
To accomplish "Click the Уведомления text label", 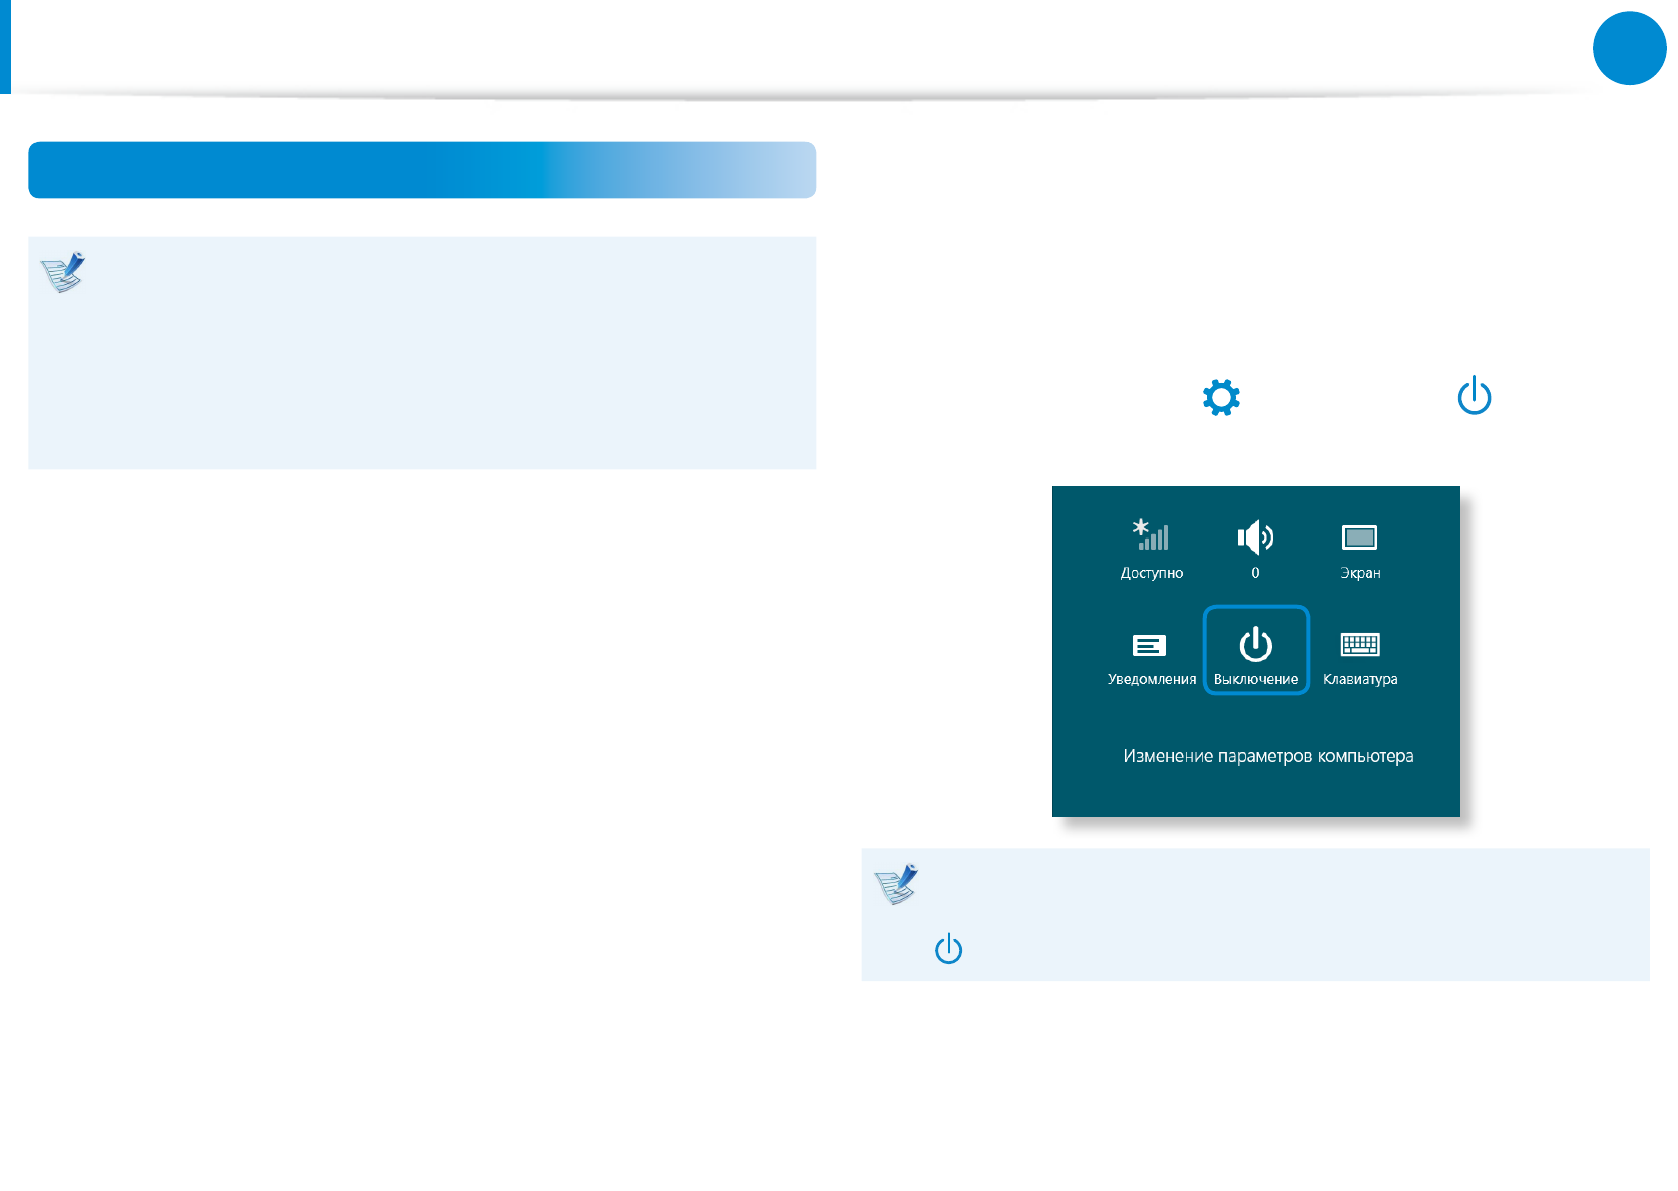I will [x=1151, y=679].
